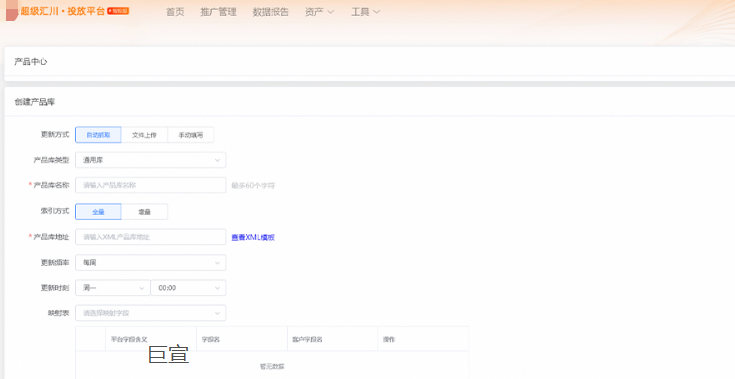The width and height of the screenshot is (735, 379).
Task: Go to 推广管理 in top navigation
Action: click(218, 12)
